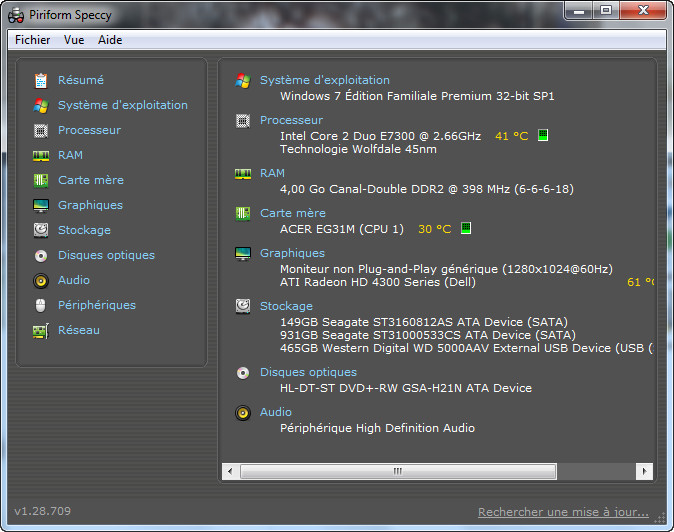Click the green motherboard temperature indicator

click(x=466, y=229)
